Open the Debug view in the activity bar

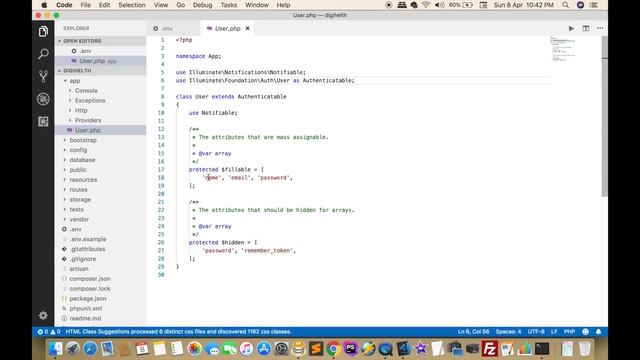43,99
